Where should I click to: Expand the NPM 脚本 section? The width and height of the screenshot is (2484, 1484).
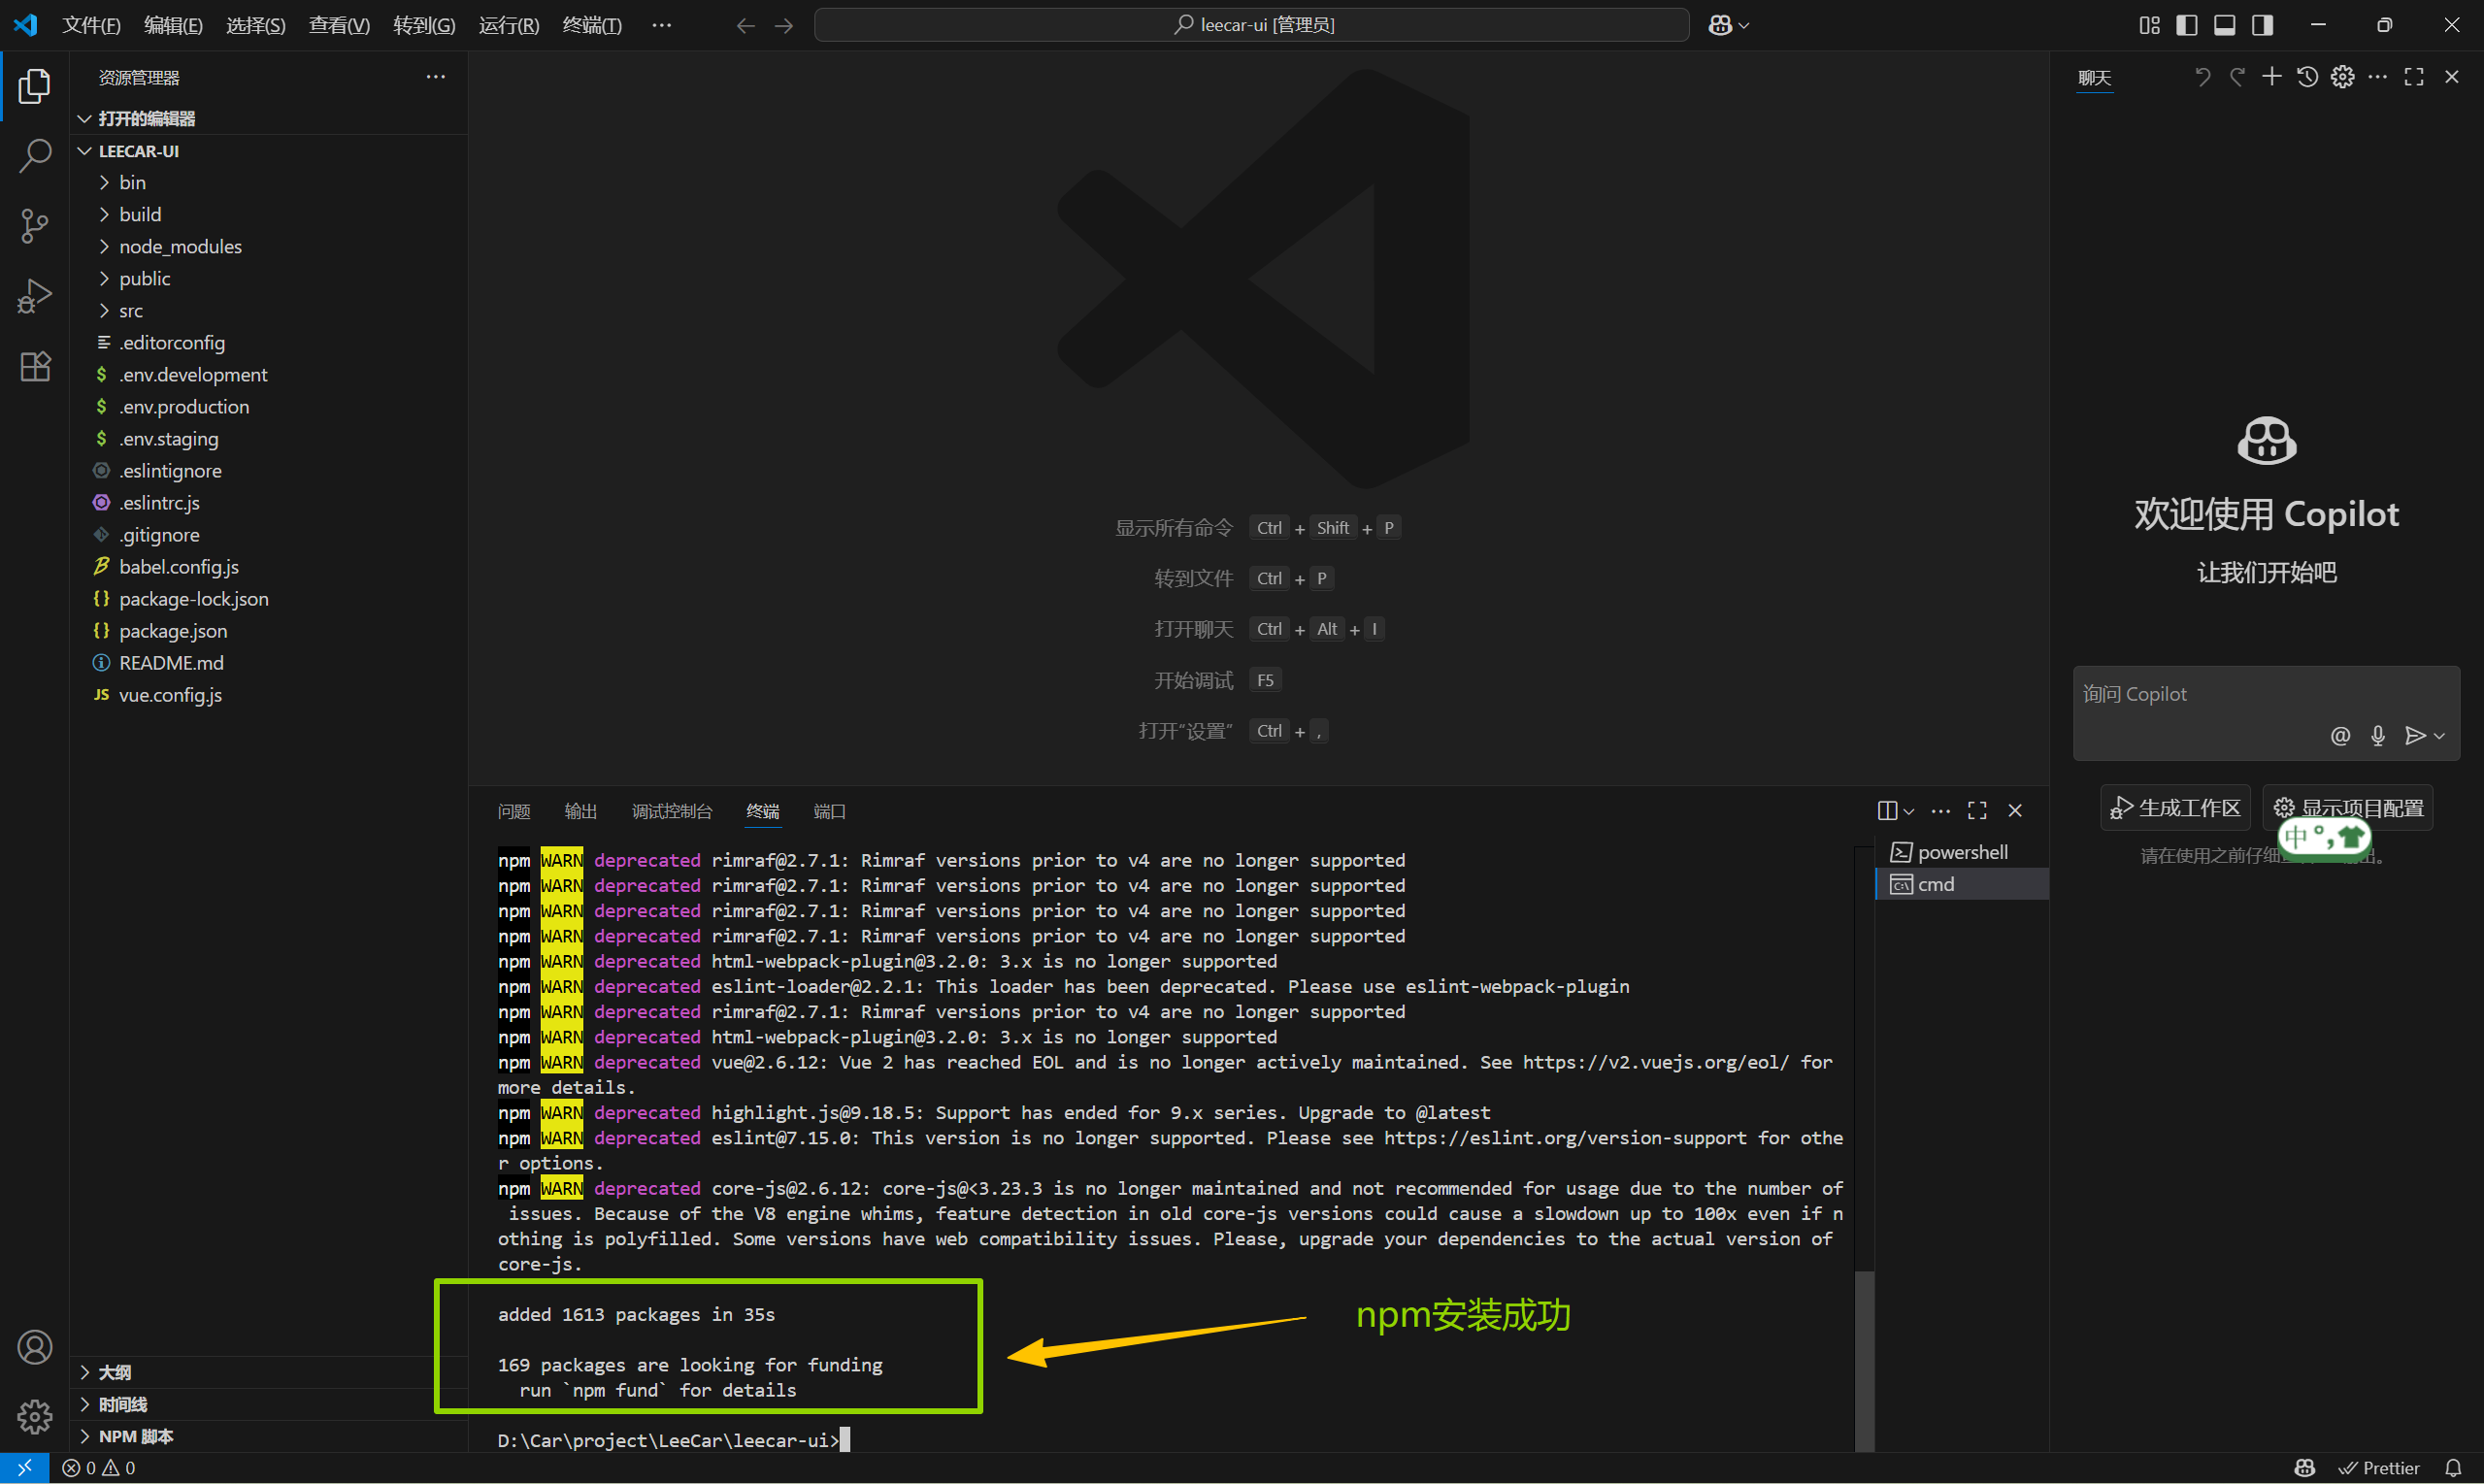[135, 1436]
